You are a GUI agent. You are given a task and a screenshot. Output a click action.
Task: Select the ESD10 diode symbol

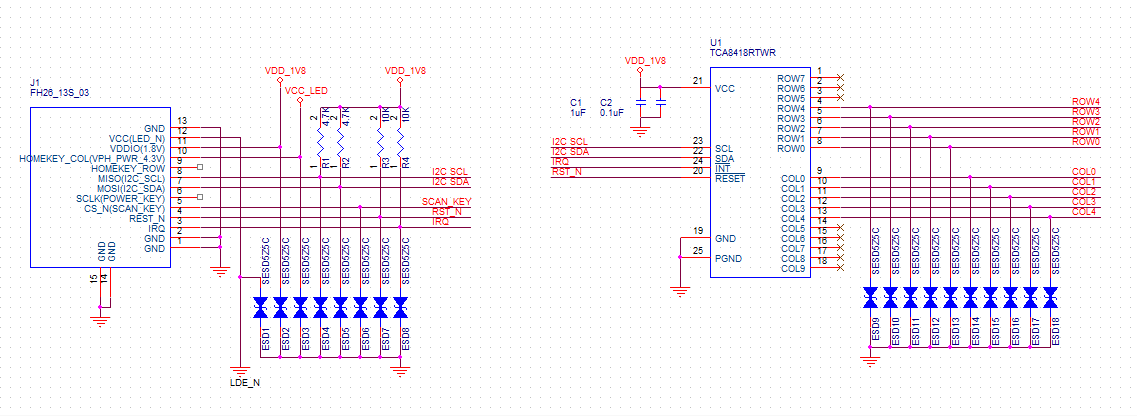click(890, 296)
